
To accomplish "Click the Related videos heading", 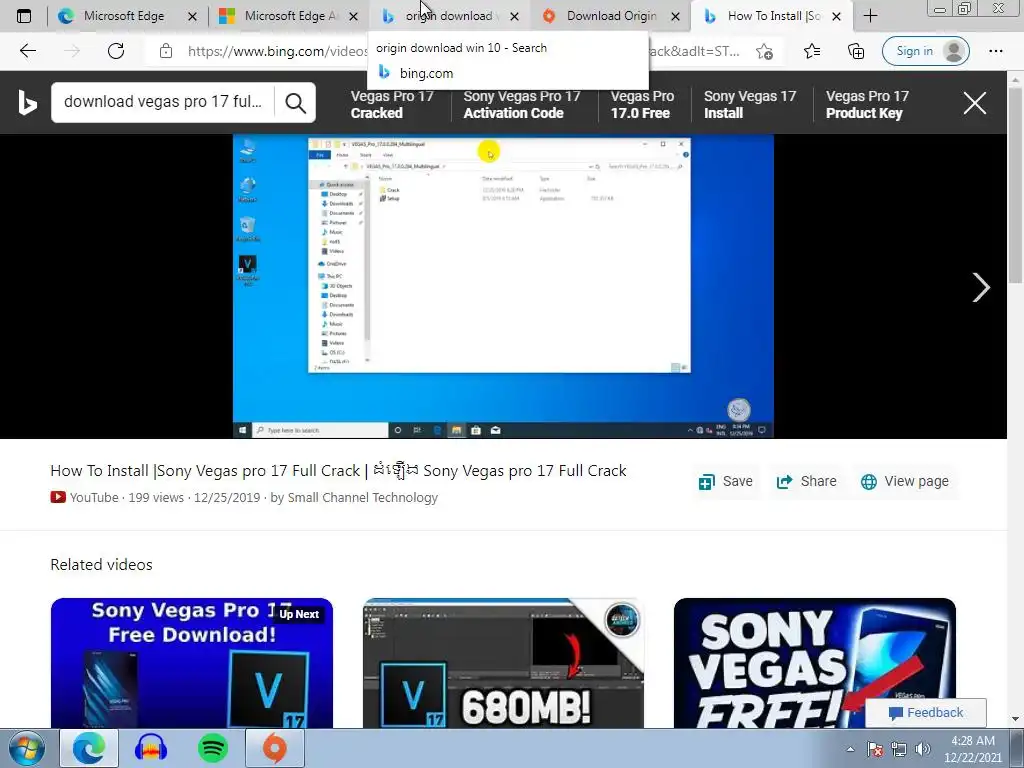I will (x=101, y=565).
